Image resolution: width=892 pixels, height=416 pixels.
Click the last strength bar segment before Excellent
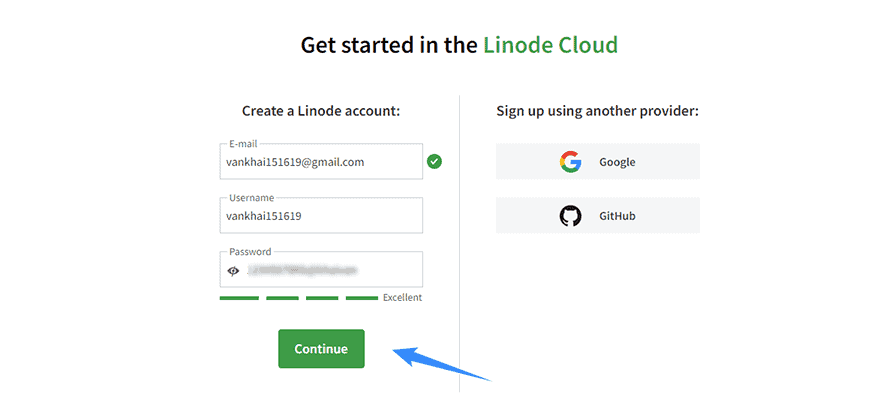[x=362, y=298]
